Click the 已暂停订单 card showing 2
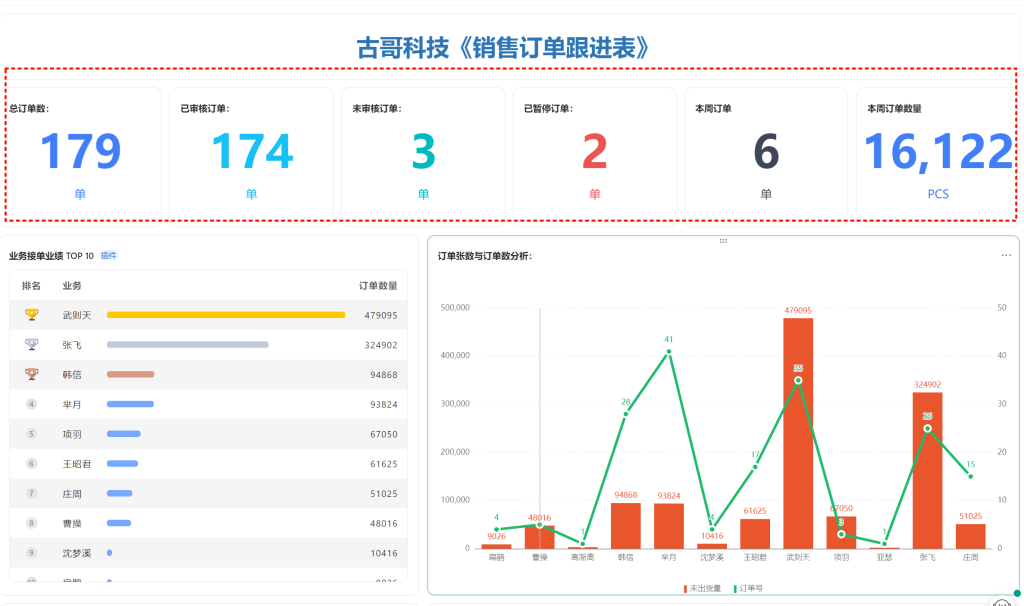Image resolution: width=1024 pixels, height=606 pixels. [594, 153]
